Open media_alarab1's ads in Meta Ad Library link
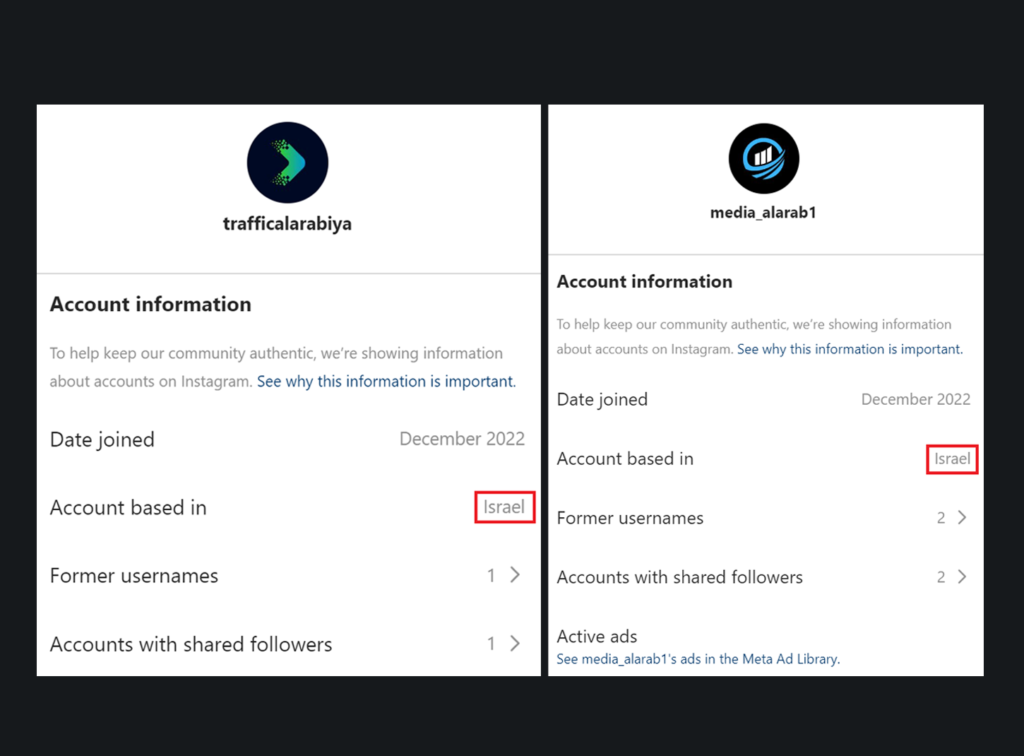 tap(698, 659)
